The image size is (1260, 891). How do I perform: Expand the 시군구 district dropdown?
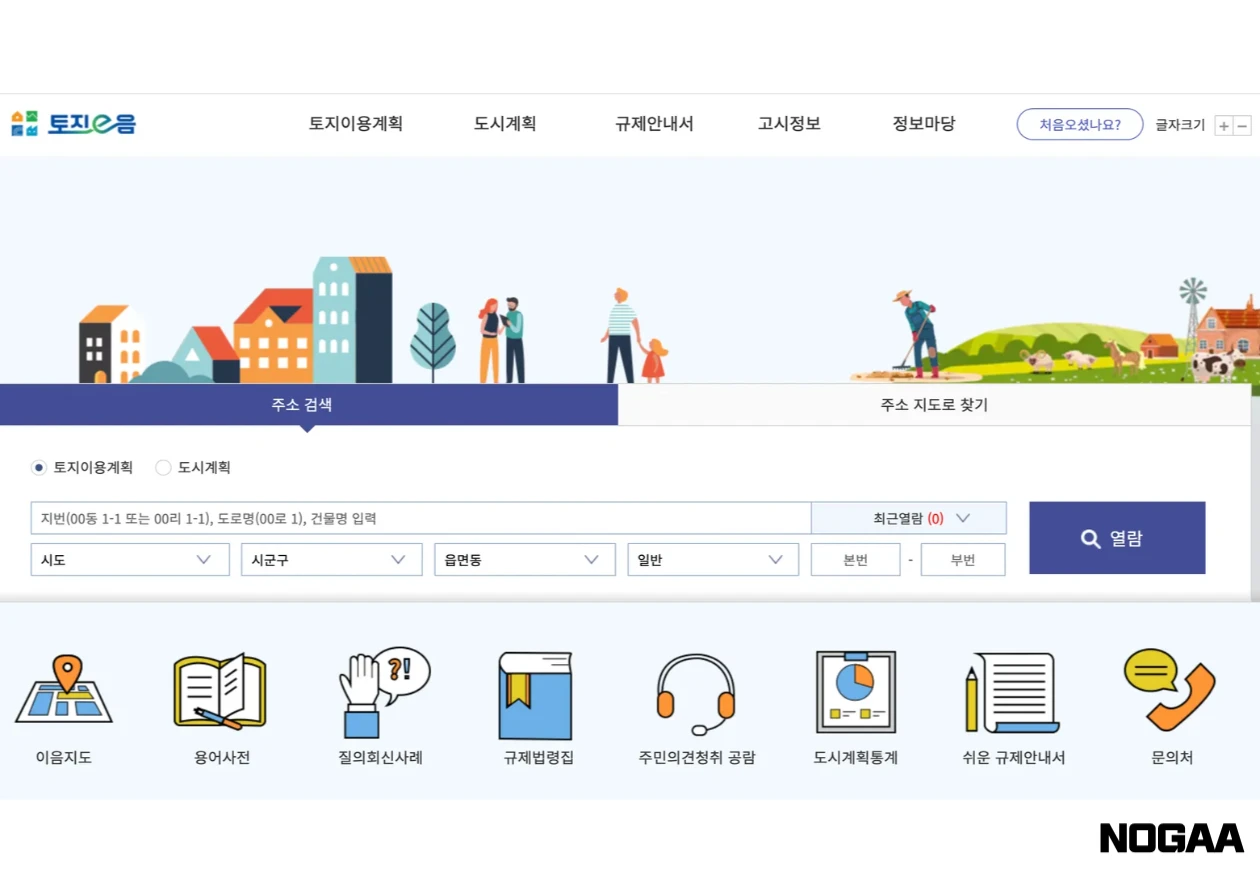click(330, 559)
